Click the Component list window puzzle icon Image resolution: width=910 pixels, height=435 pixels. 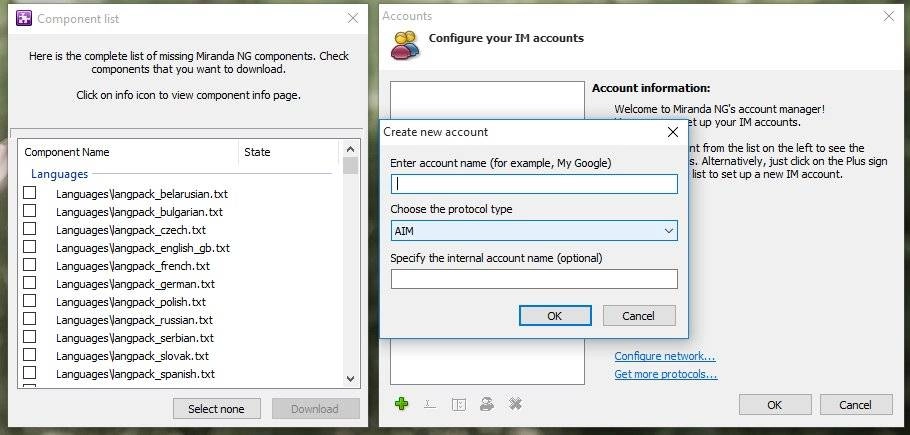(24, 19)
